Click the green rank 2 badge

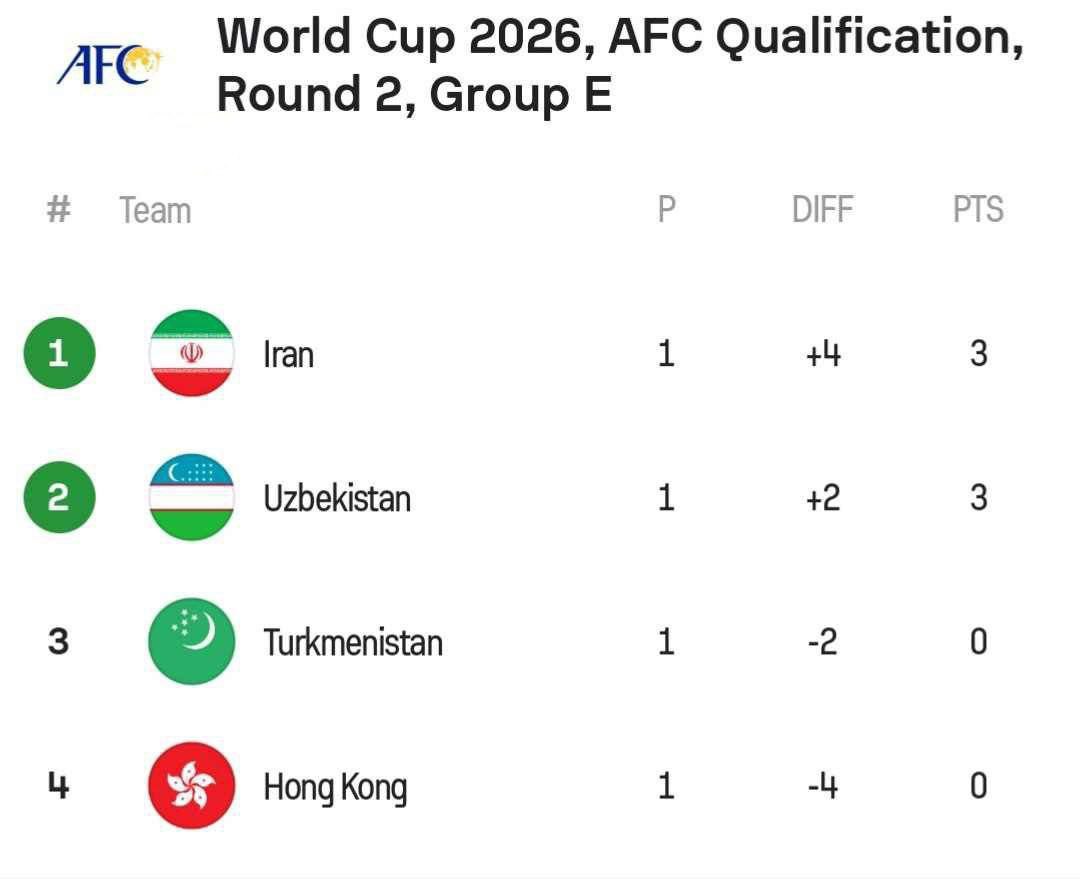pos(59,497)
